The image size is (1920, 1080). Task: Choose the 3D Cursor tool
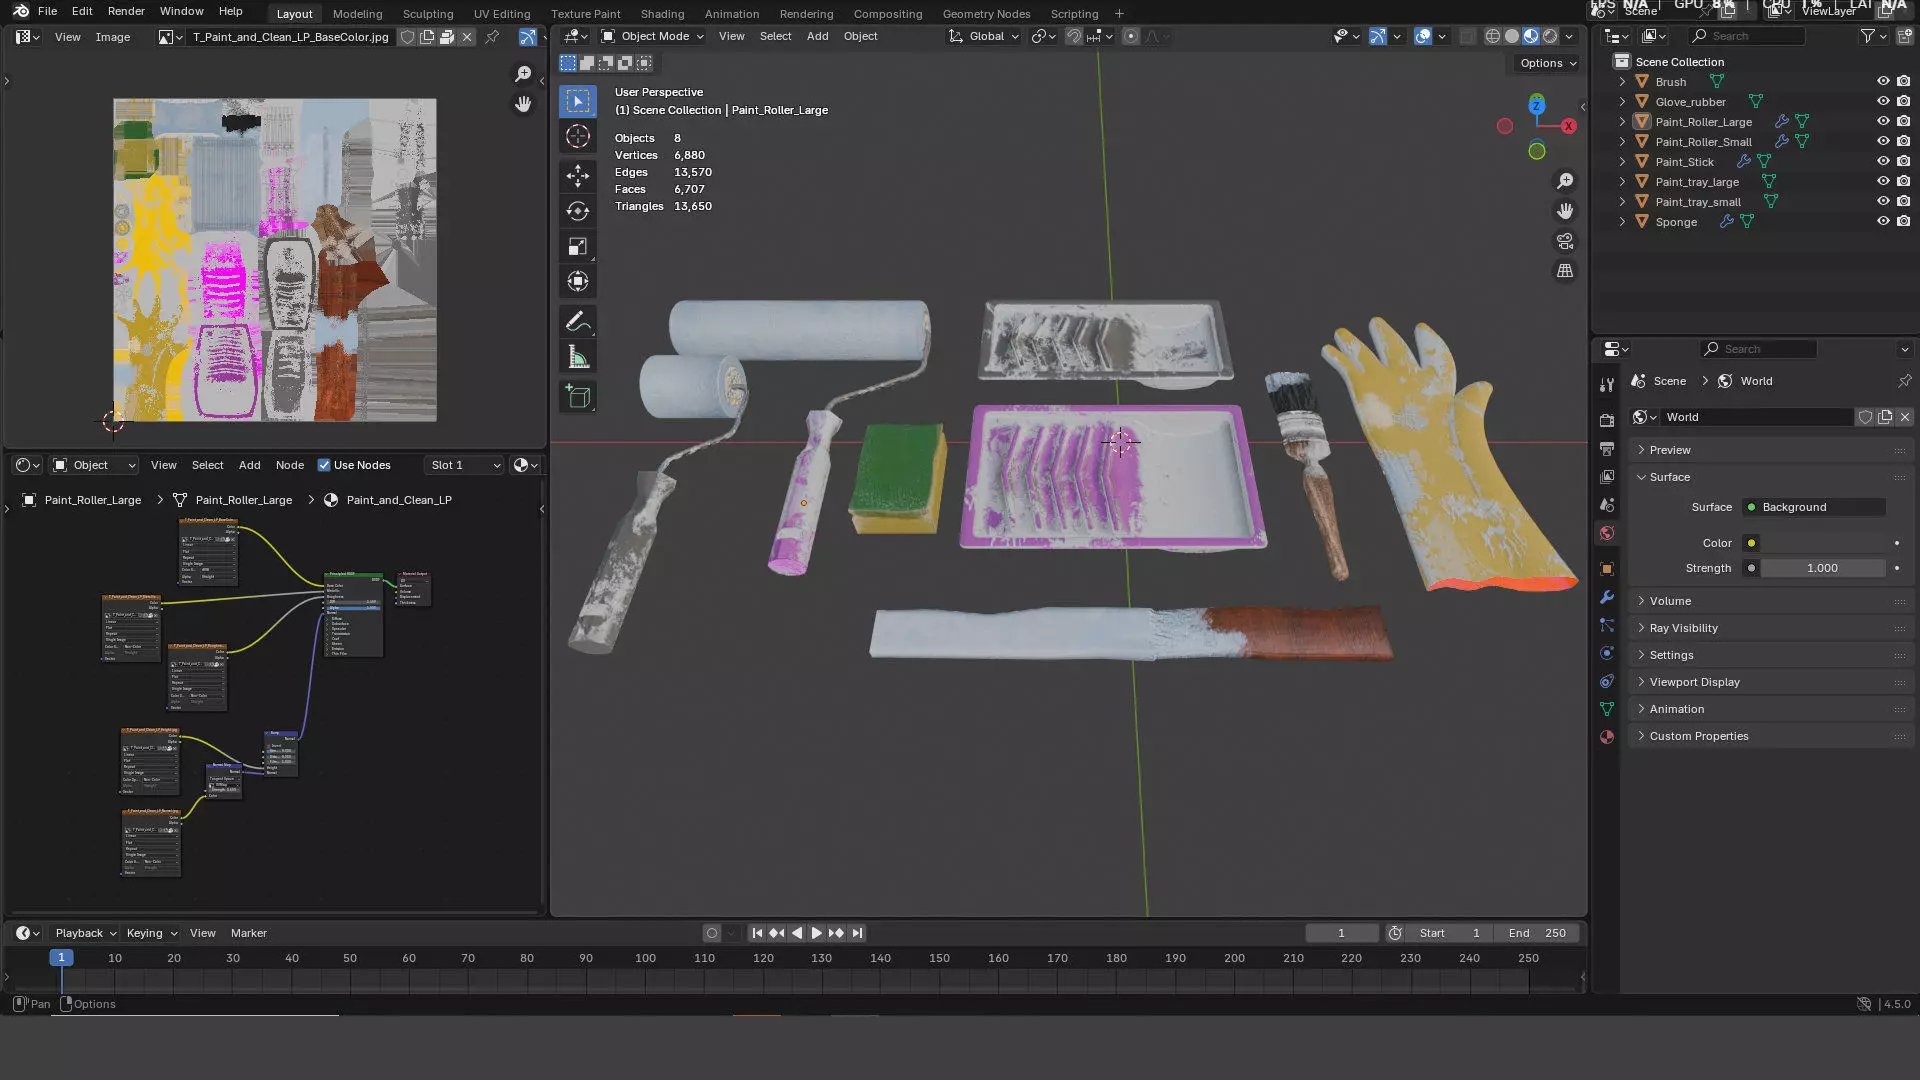coord(578,137)
